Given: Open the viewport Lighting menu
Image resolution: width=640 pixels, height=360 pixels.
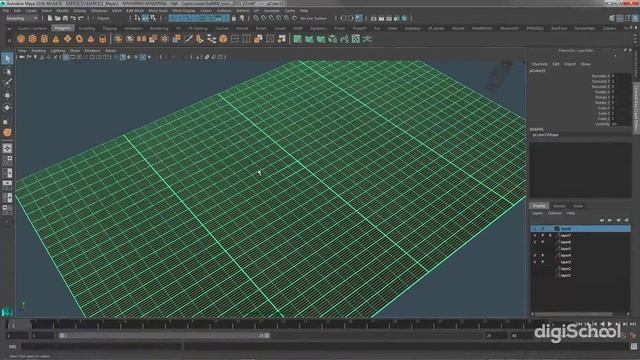Looking at the screenshot, I should pos(58,51).
